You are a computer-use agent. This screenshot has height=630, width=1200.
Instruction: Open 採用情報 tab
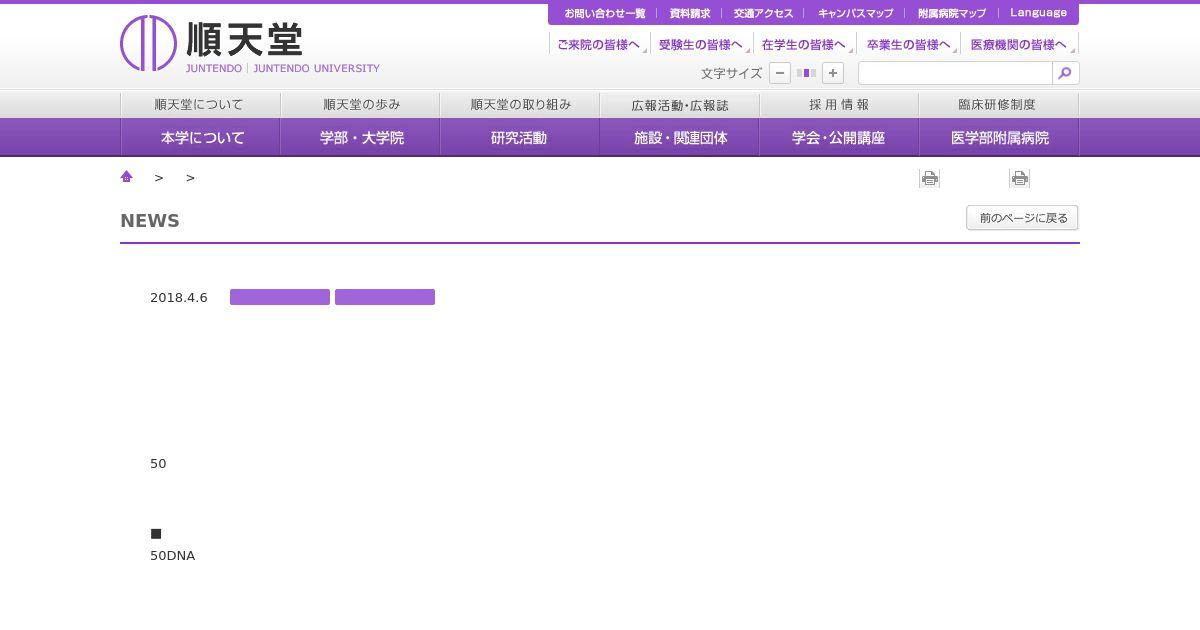coord(839,104)
